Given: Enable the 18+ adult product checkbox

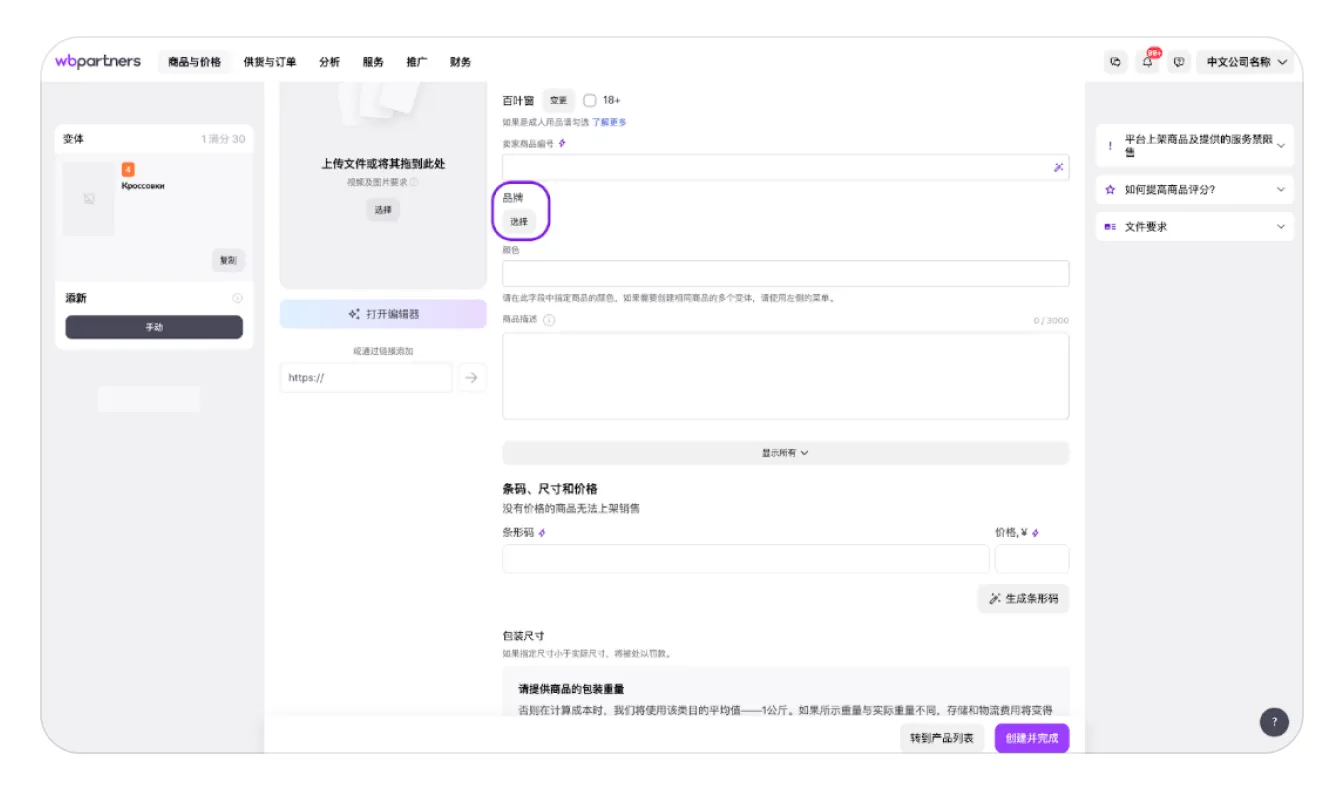Looking at the screenshot, I should coord(590,99).
